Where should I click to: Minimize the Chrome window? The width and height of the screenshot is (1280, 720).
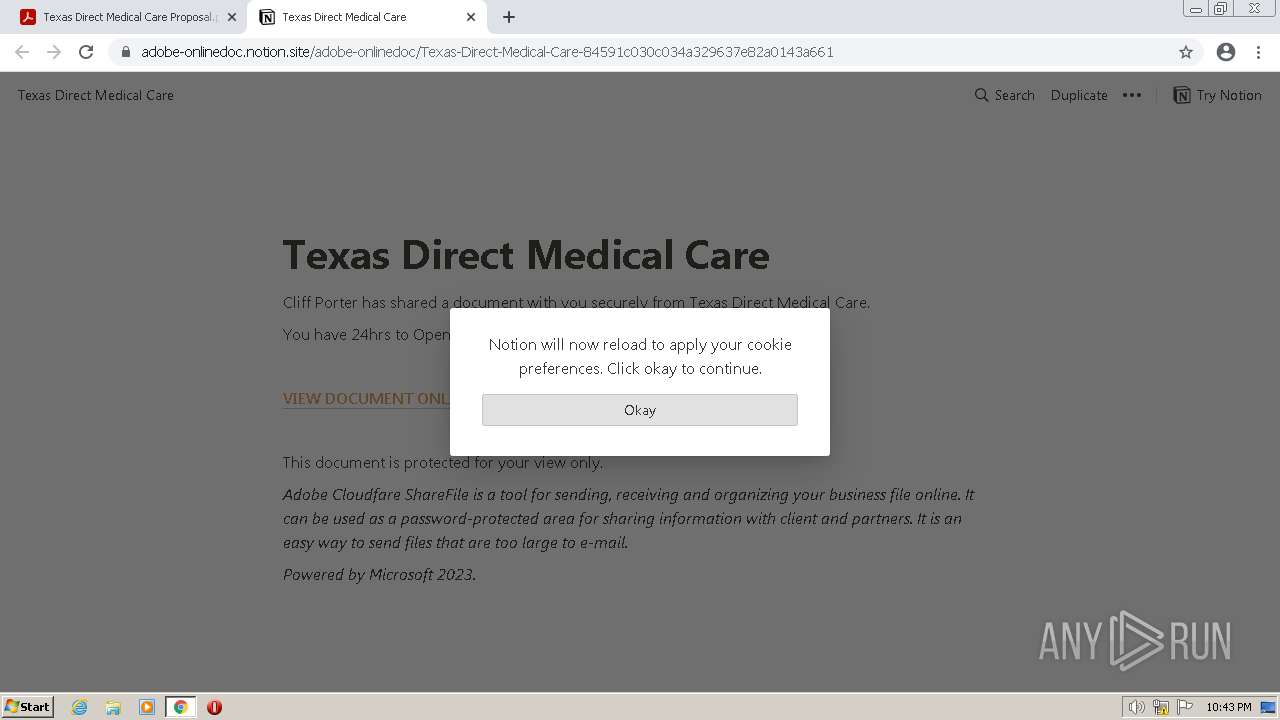1195,9
